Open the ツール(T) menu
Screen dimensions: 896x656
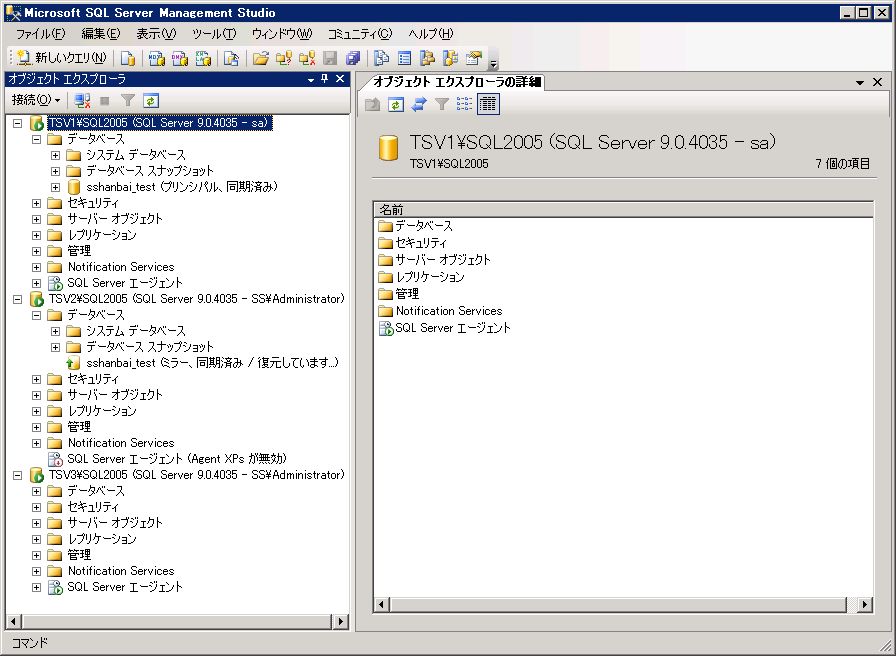tap(214, 34)
